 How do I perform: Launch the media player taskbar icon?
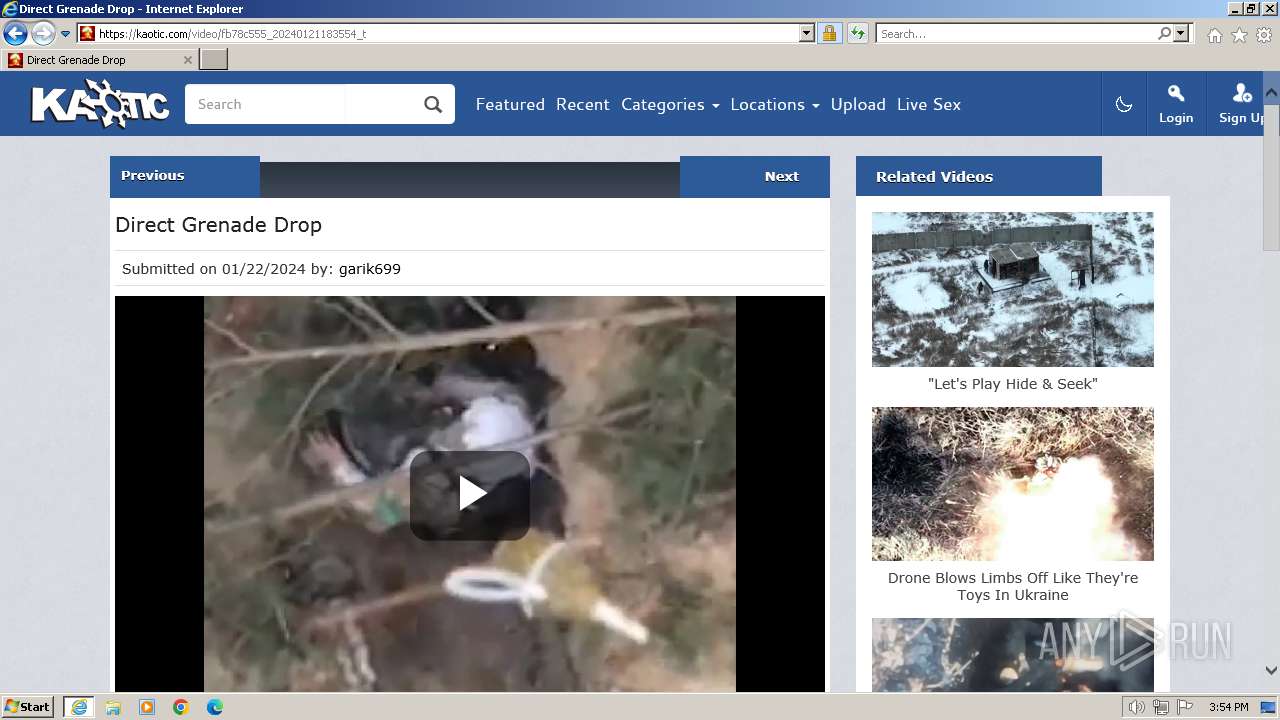[147, 707]
